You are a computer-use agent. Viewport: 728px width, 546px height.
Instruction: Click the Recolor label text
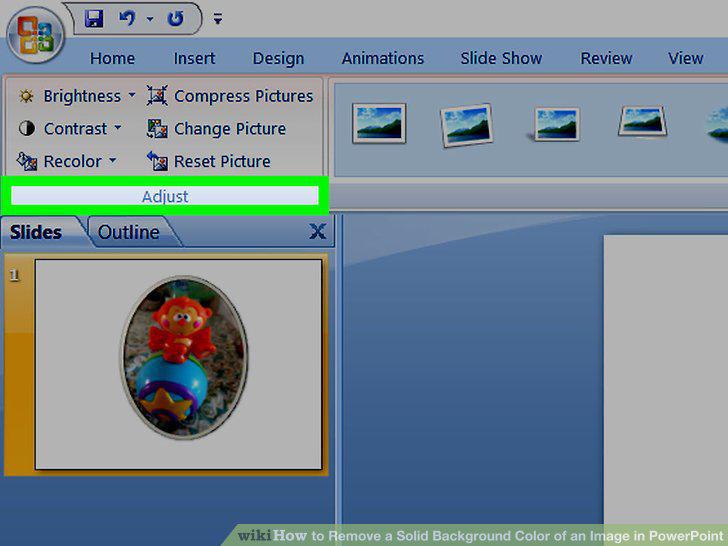tap(72, 161)
